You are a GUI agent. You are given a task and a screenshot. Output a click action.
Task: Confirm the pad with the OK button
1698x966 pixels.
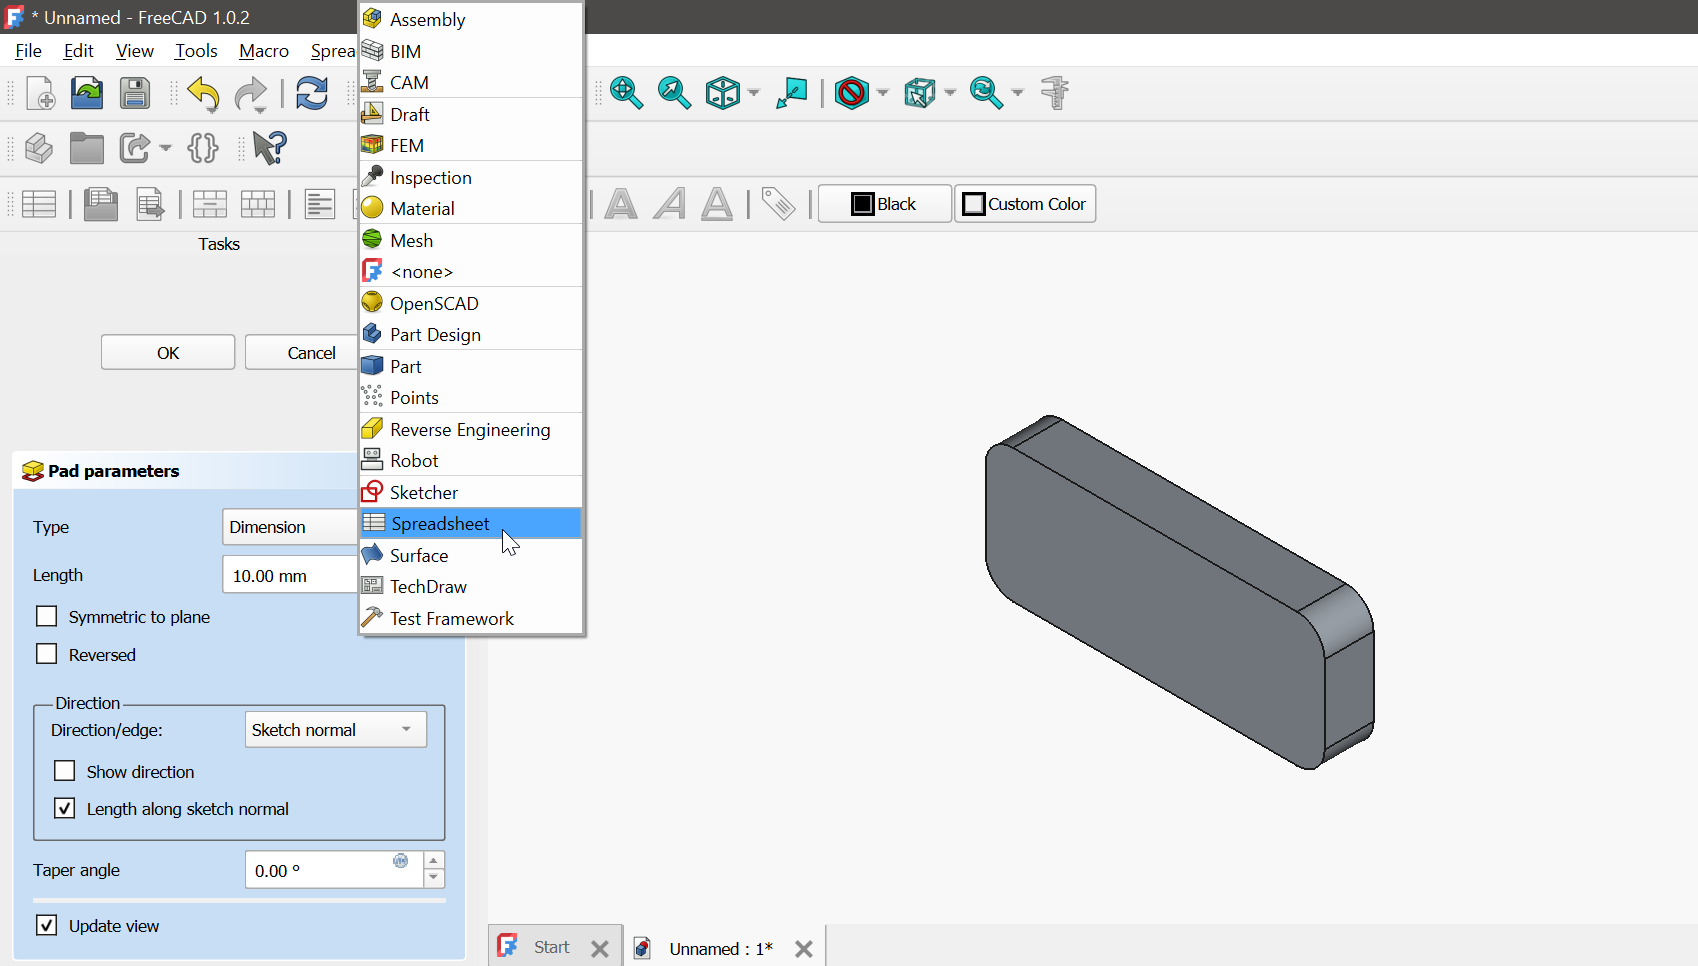coord(168,353)
